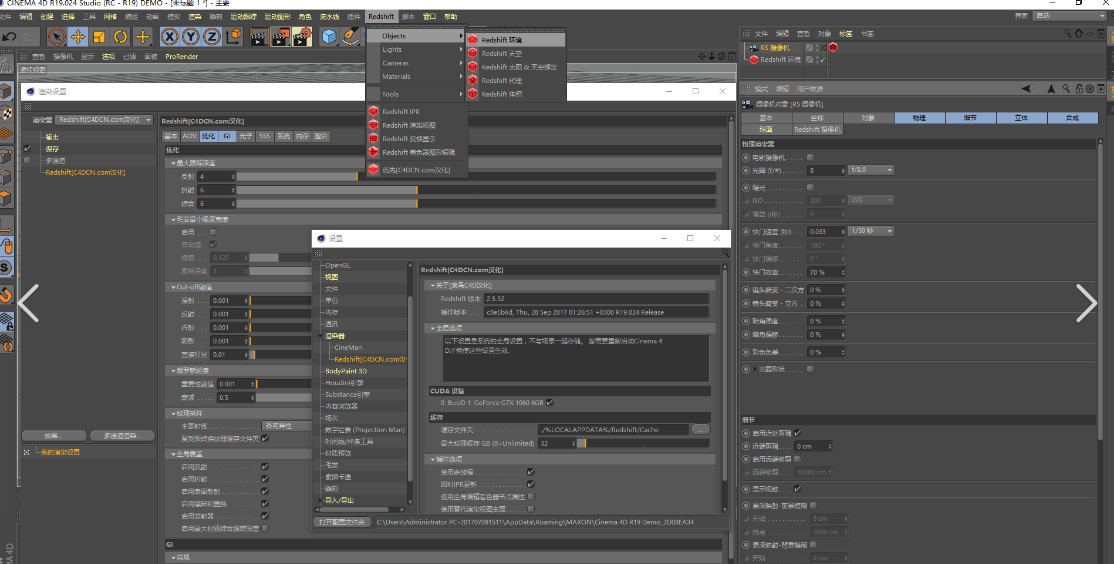This screenshot has height=564, width=1114.
Task: Click search magnifier in the Preferences window
Action: [725, 253]
